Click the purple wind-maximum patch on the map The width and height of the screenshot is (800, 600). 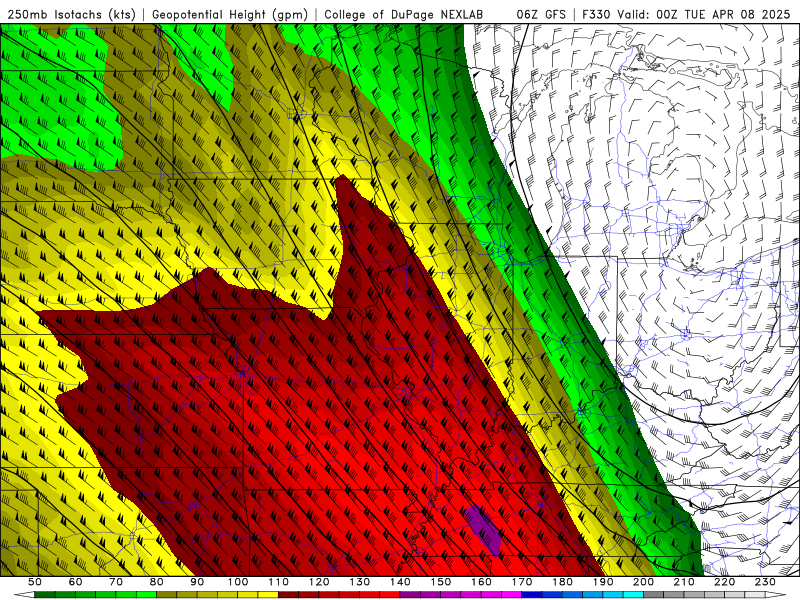click(484, 530)
